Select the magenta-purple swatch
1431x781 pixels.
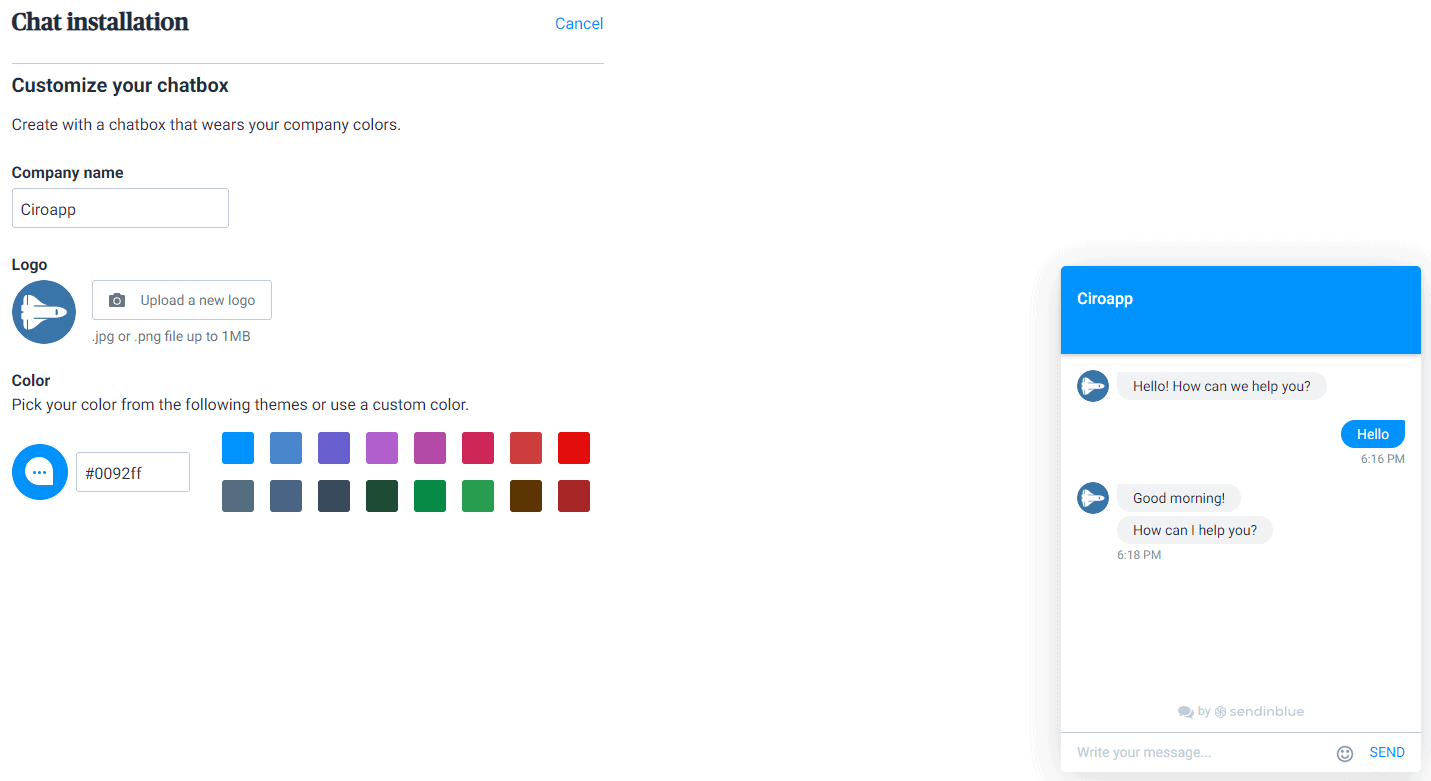(x=430, y=448)
